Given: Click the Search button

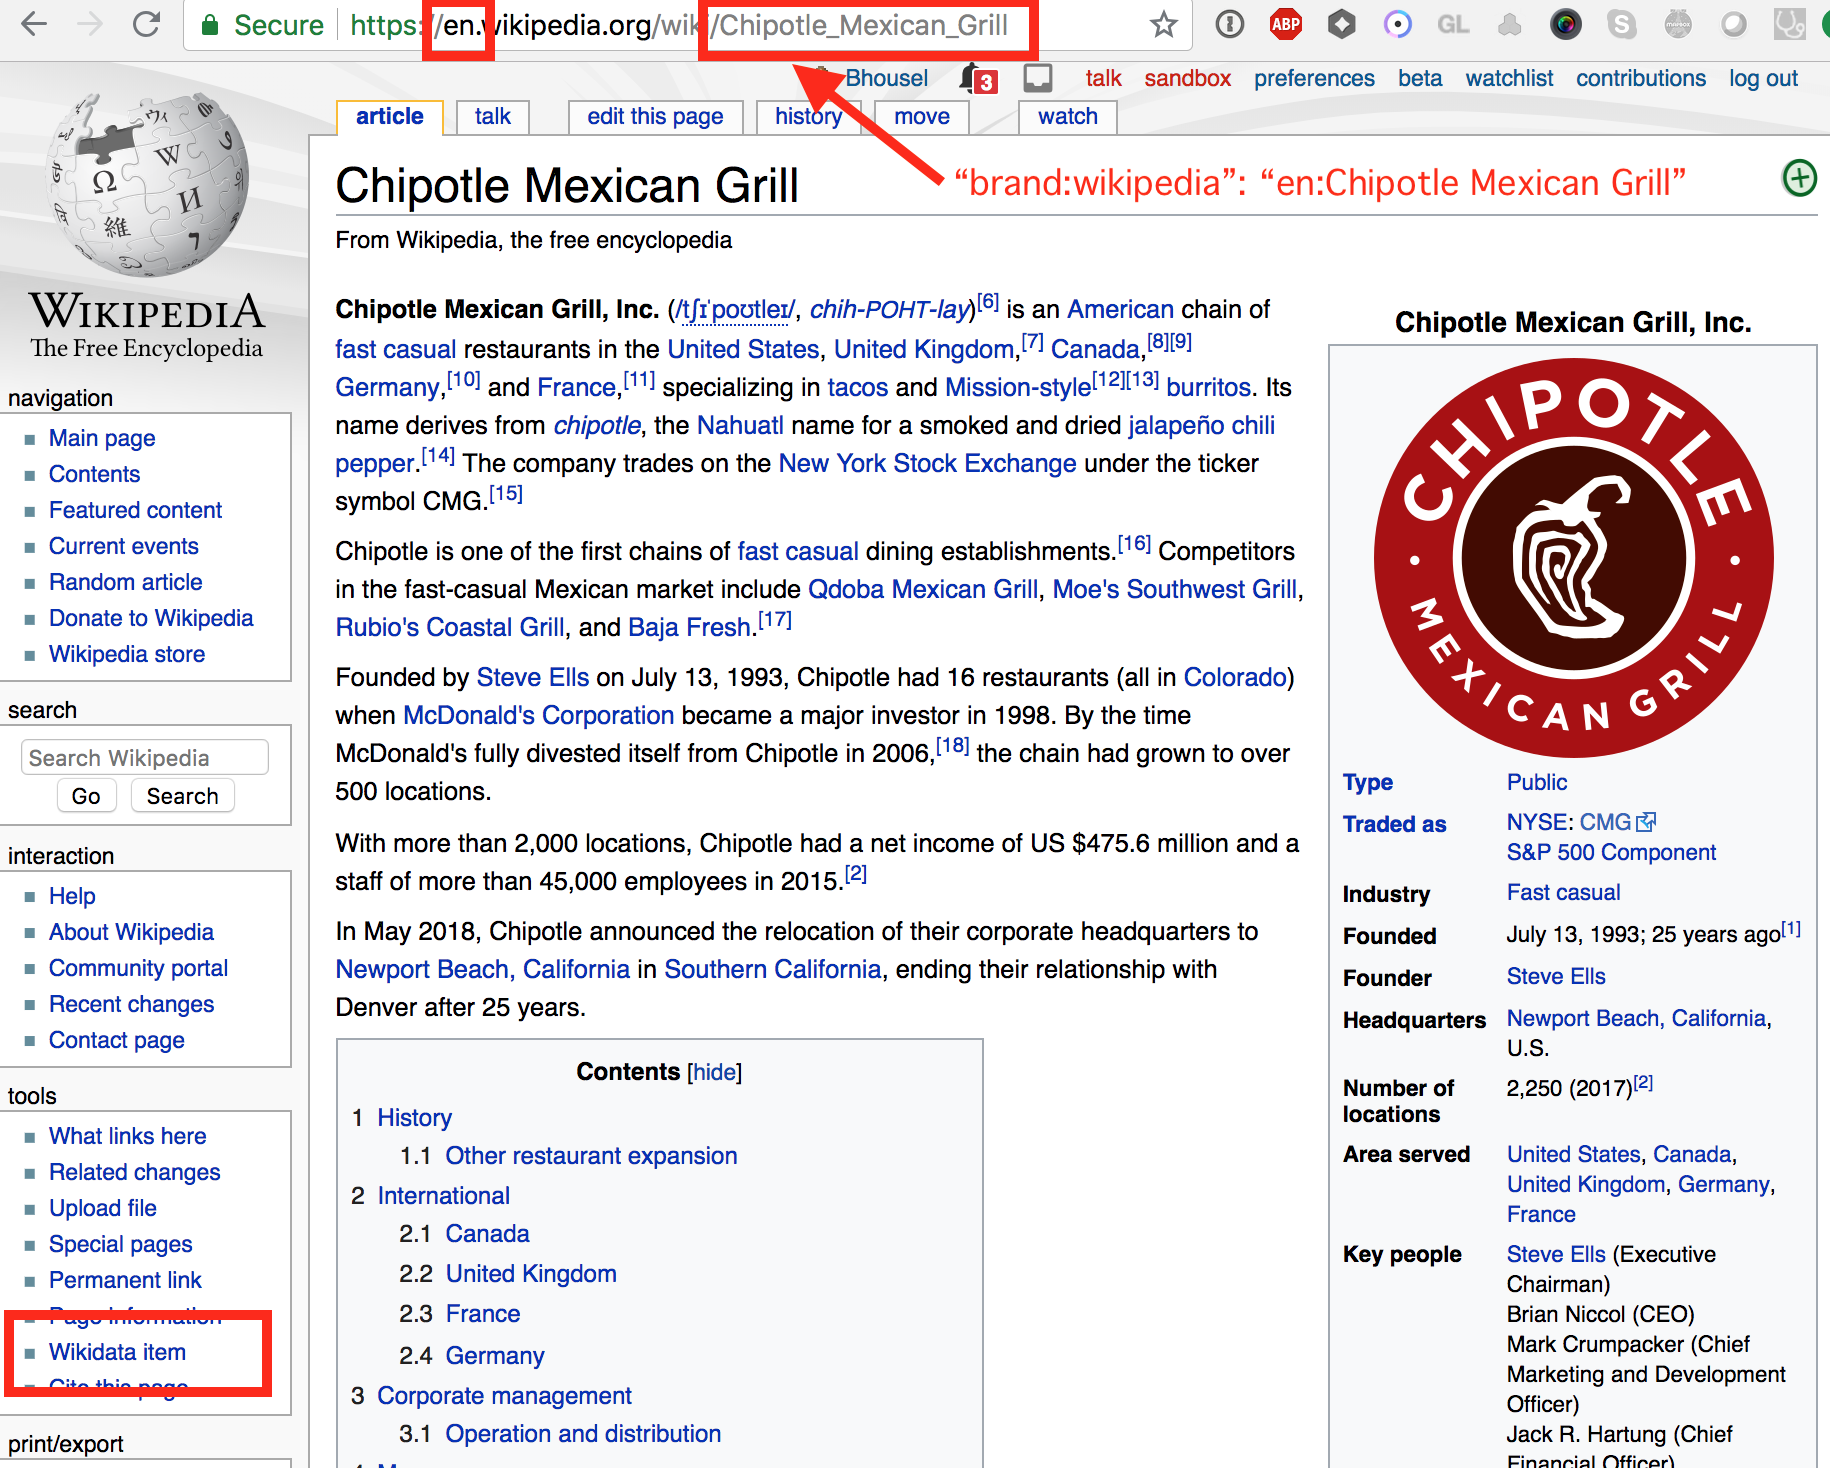Looking at the screenshot, I should [x=182, y=796].
